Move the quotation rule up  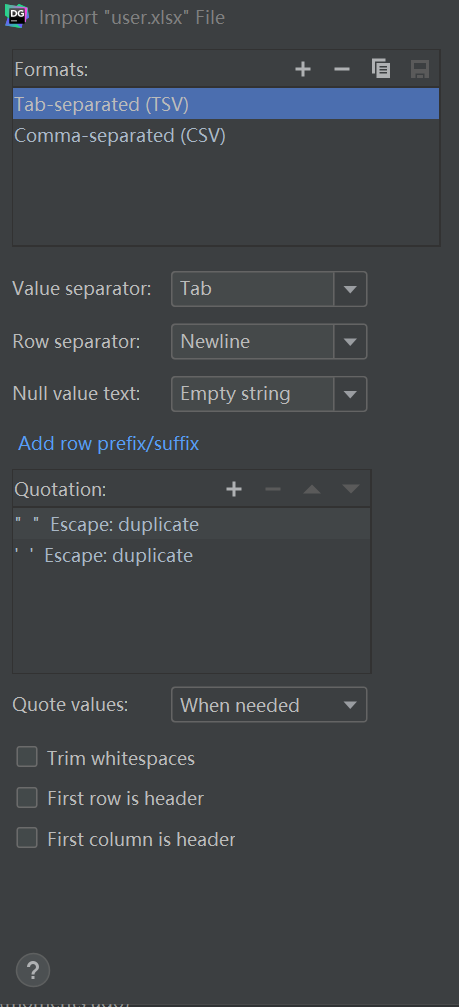(x=312, y=489)
